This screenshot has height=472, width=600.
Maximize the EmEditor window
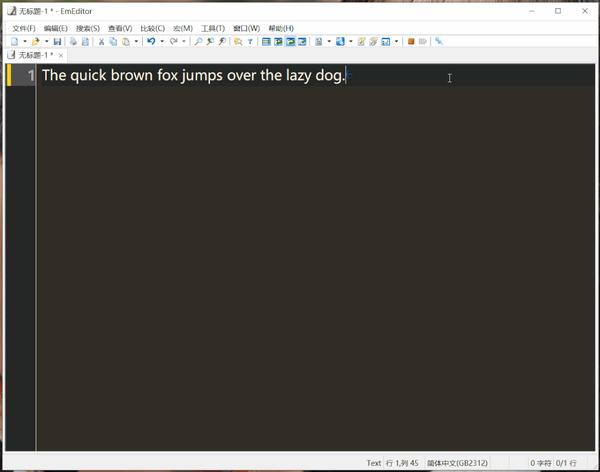point(558,11)
